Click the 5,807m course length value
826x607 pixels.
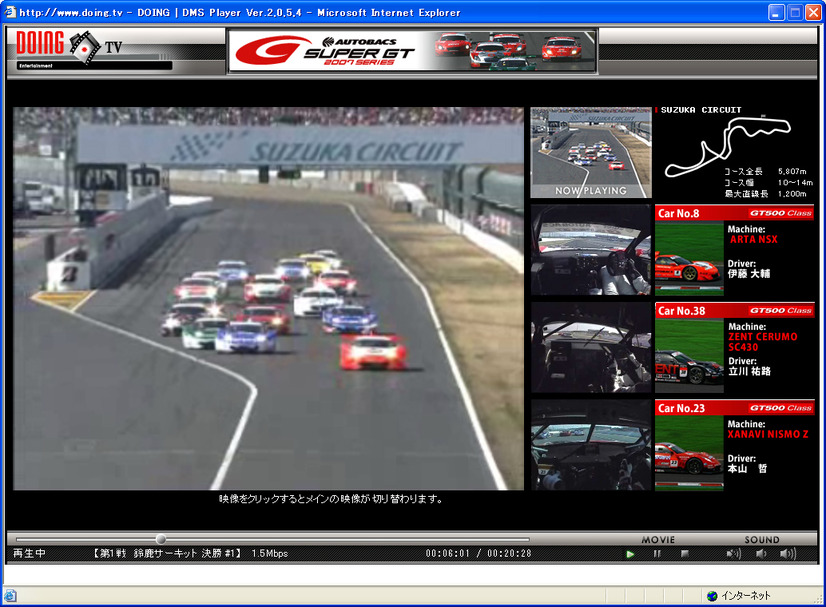[792, 171]
